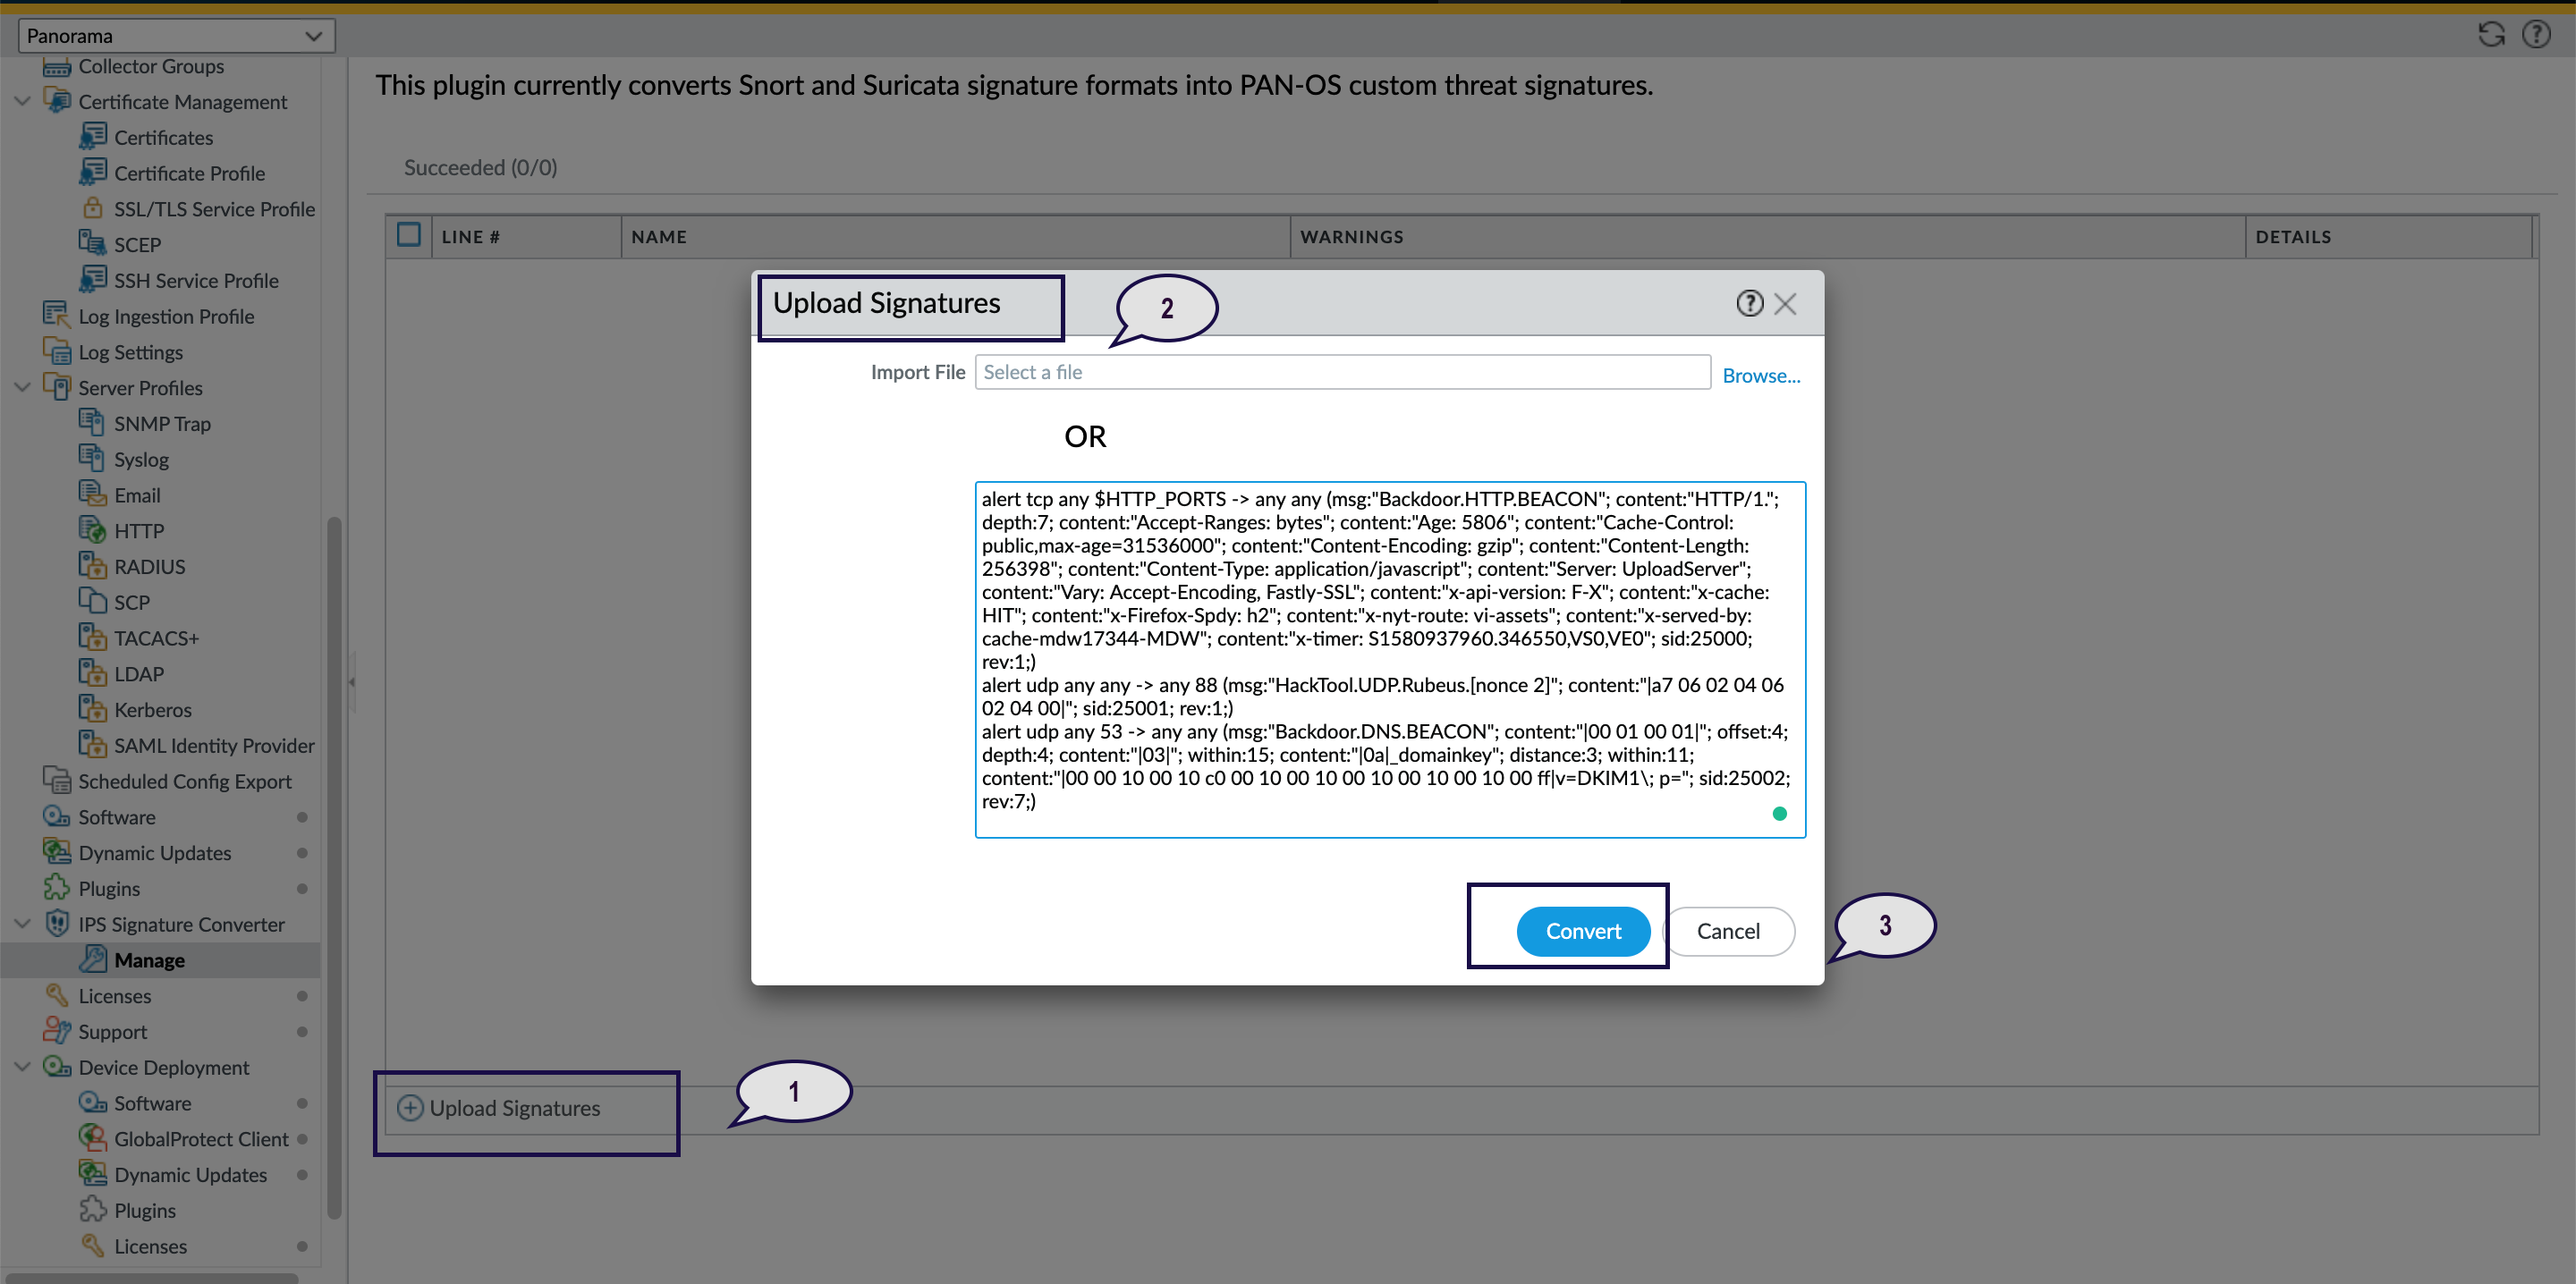Select Manage under IPS Signature Converter
Screen dimensions: 2576x1284
coord(150,959)
